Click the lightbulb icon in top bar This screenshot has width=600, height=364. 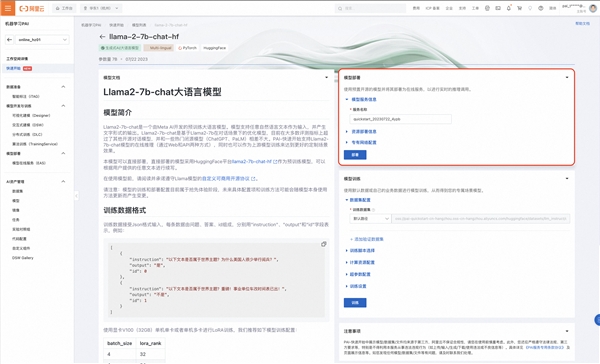pyautogui.click(x=530, y=8)
